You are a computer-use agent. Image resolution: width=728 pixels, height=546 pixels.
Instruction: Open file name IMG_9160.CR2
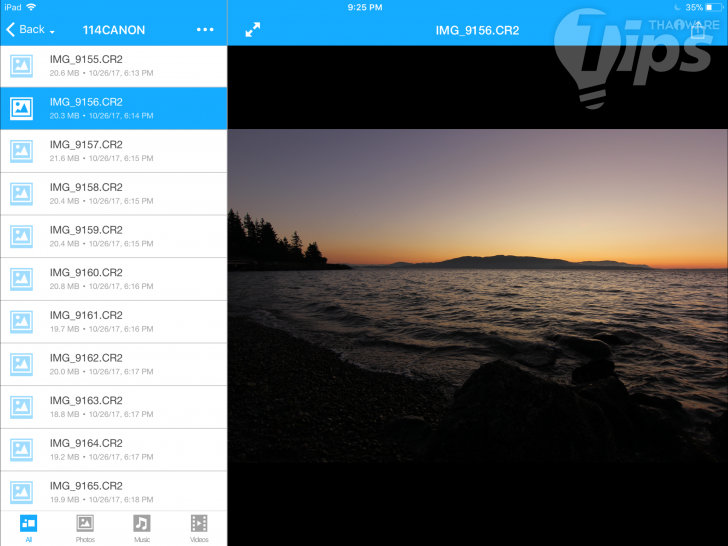tap(86, 273)
